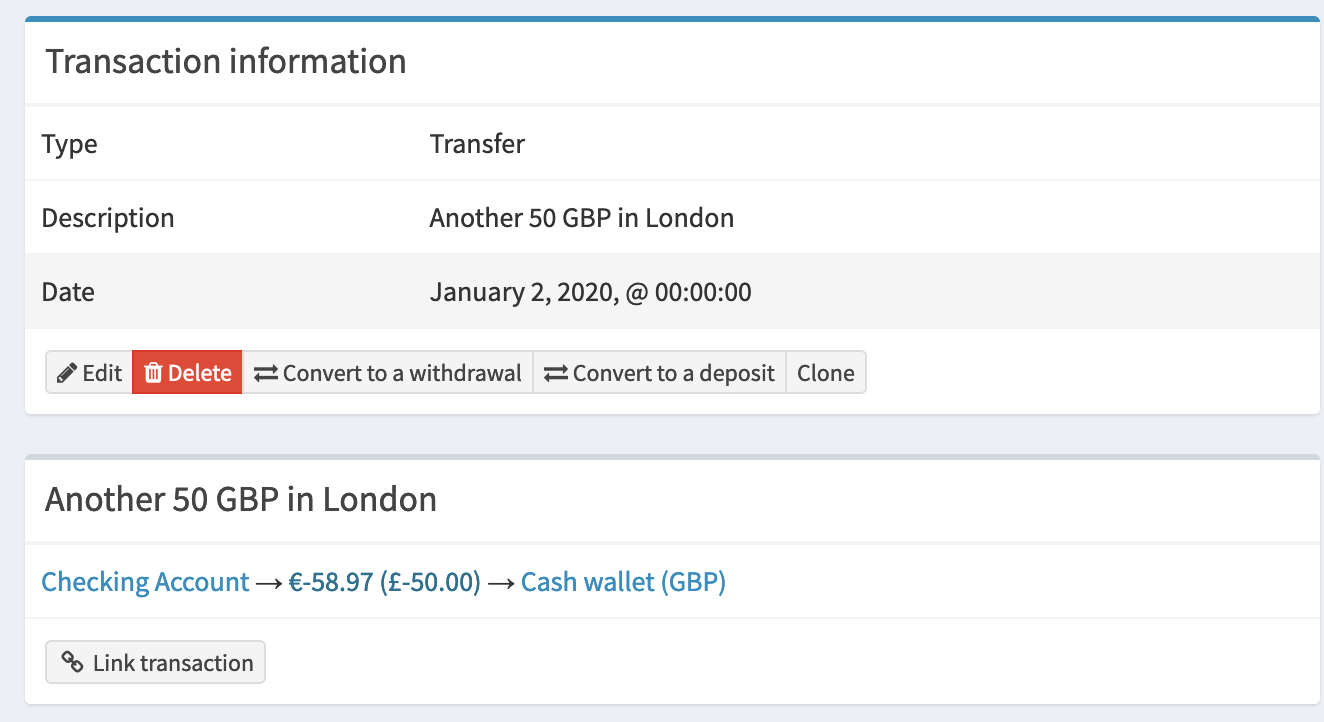Convert the transfer to a withdrawal

[x=388, y=372]
